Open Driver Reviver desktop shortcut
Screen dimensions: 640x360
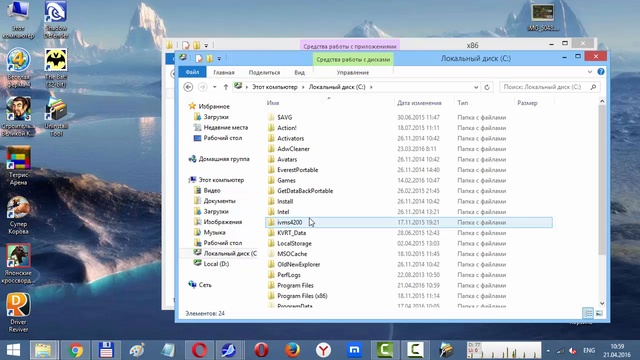[18, 312]
